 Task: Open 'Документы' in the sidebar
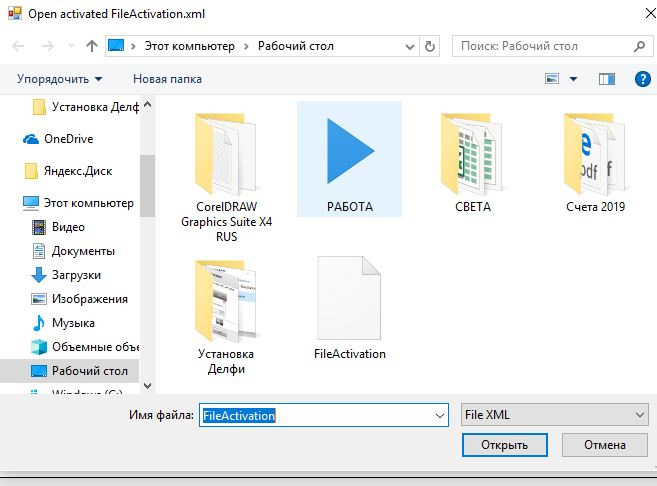coord(73,251)
